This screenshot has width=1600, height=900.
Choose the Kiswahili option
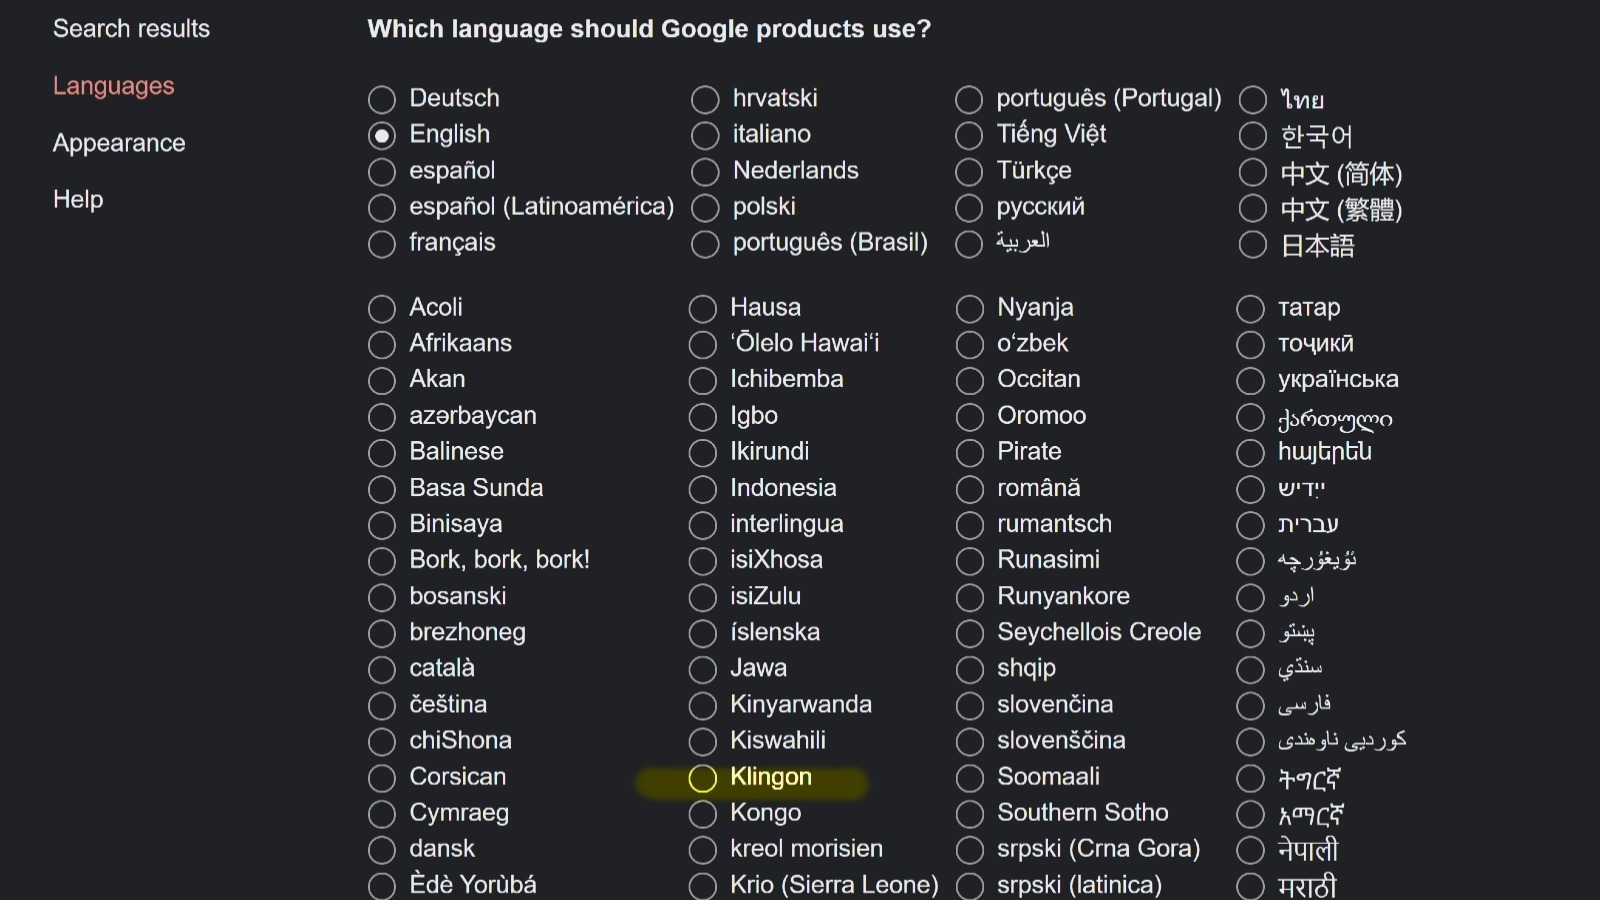pyautogui.click(x=703, y=741)
